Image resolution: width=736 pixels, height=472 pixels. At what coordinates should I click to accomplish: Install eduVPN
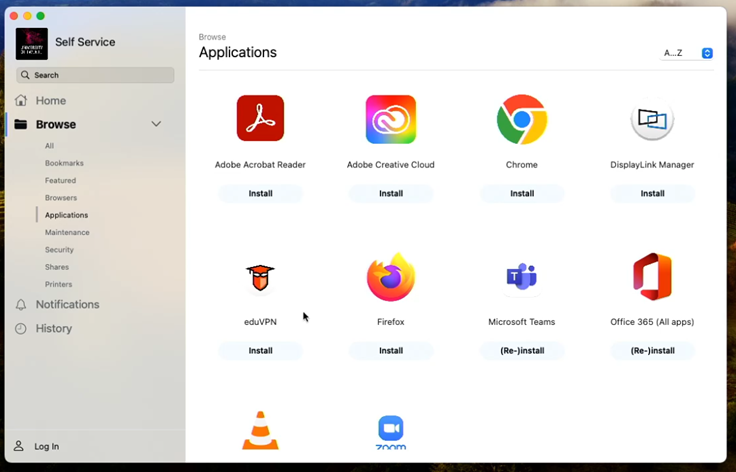point(260,350)
